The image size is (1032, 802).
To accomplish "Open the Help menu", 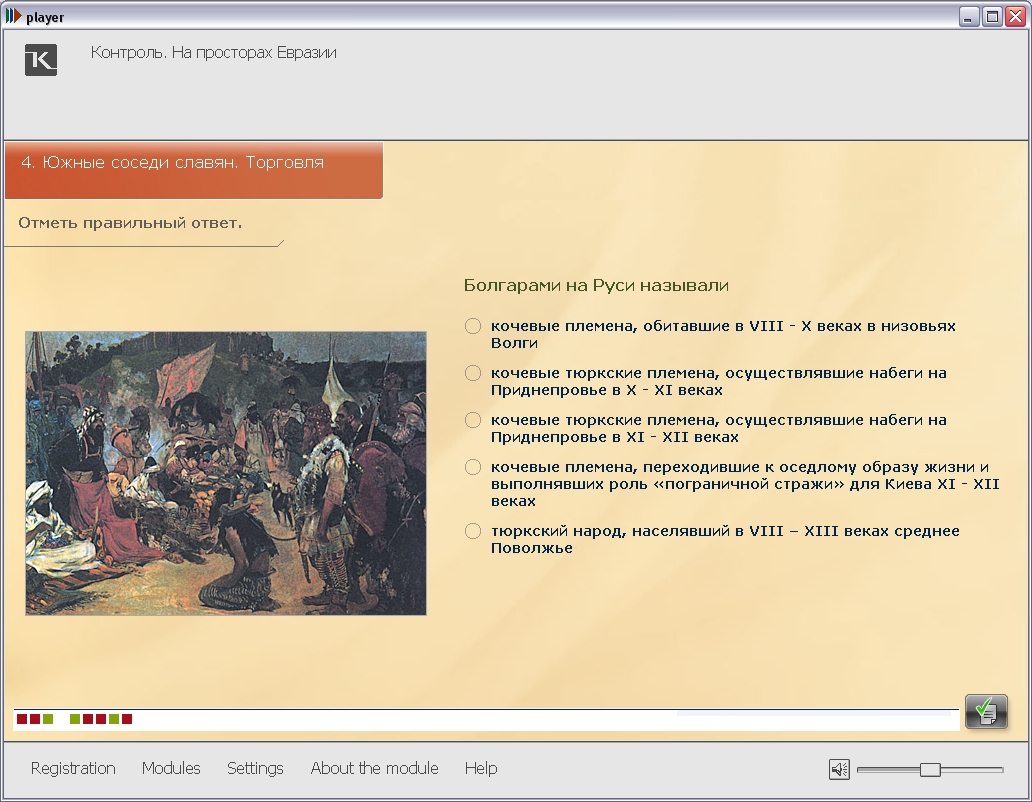I will click(481, 768).
